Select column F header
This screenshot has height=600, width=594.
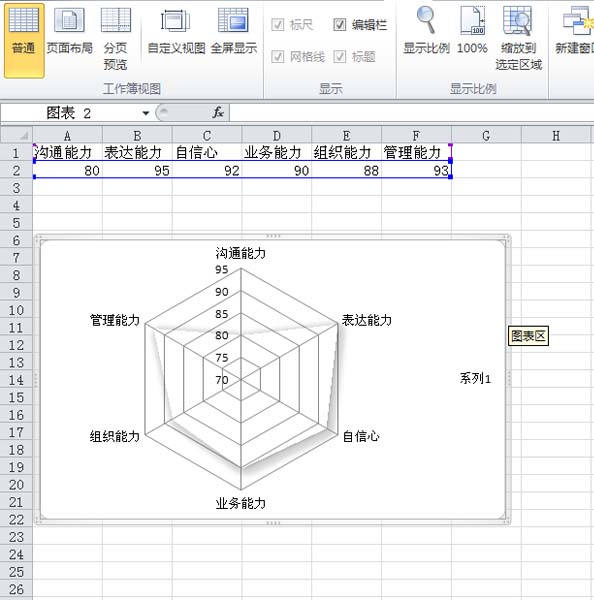(x=416, y=135)
